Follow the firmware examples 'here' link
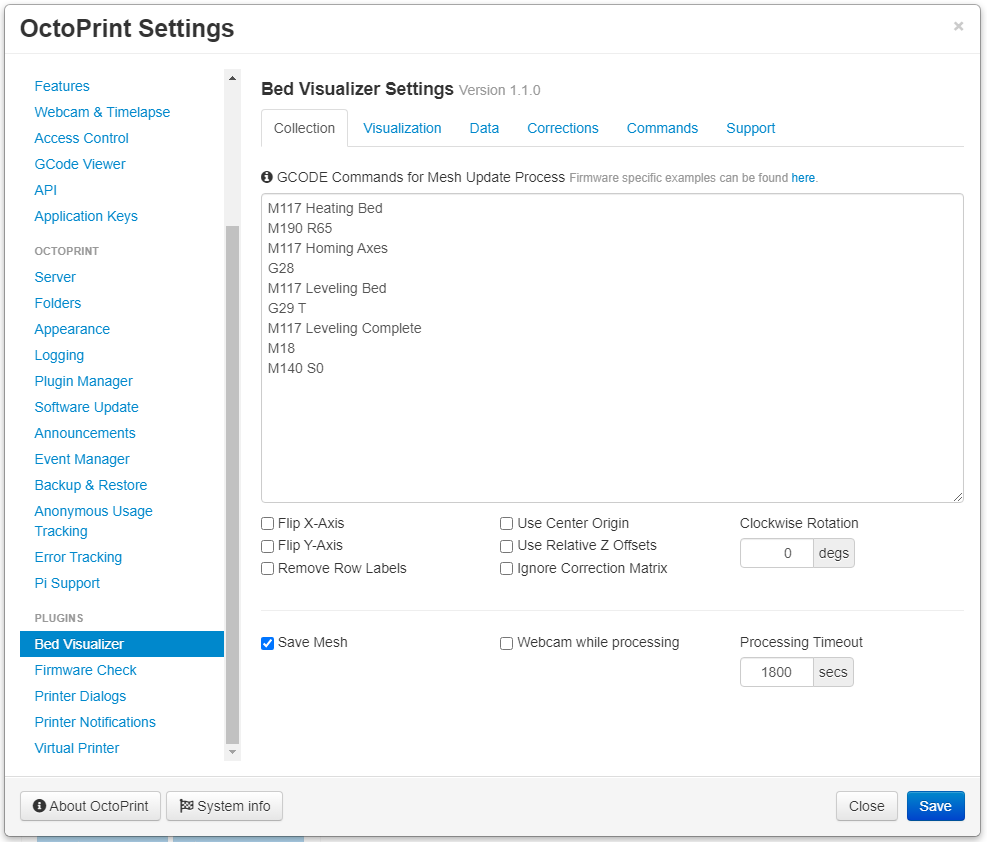This screenshot has width=987, height=842. (x=803, y=178)
